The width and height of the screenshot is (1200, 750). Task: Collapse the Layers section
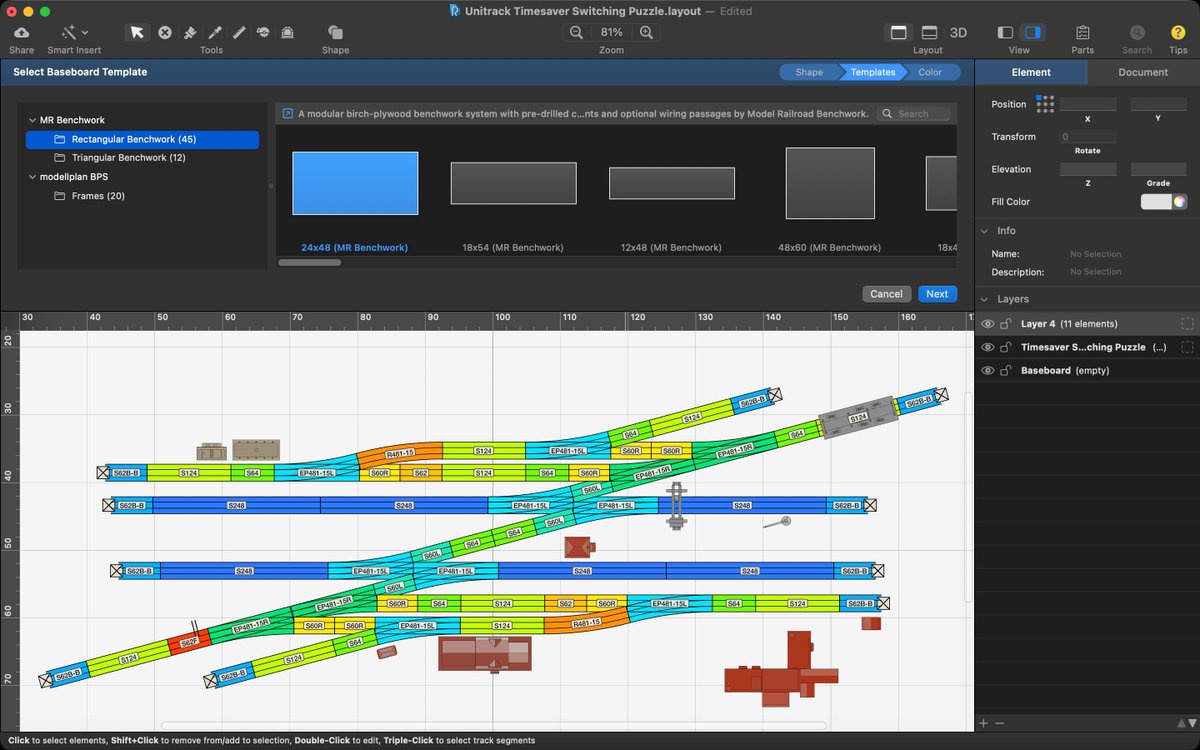tap(984, 299)
